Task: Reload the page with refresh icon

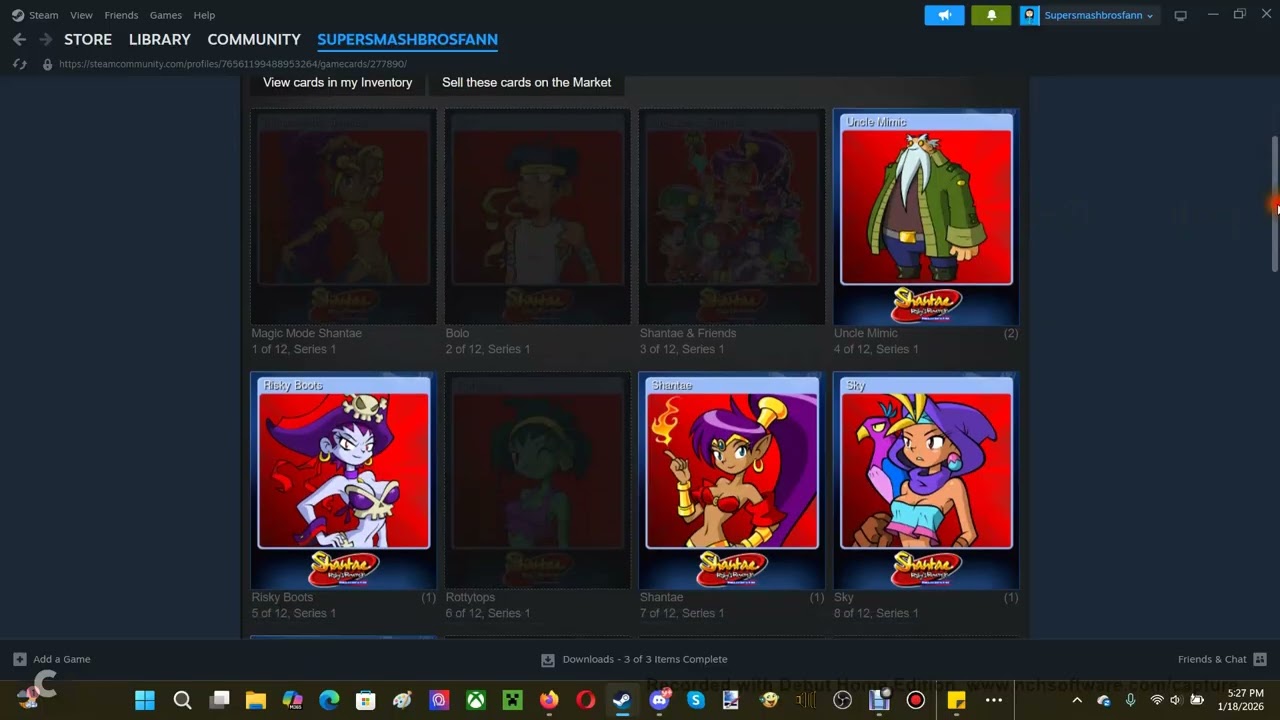Action: pos(19,64)
